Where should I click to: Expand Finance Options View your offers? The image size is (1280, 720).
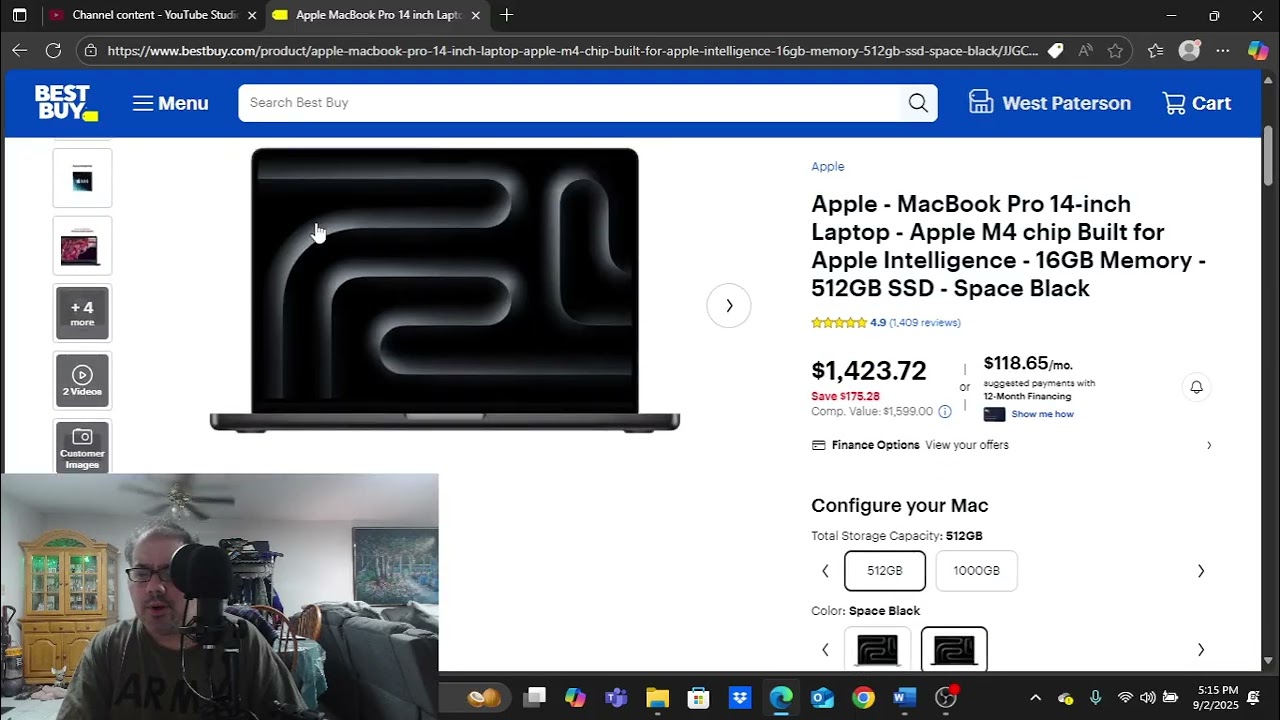(x=1012, y=445)
